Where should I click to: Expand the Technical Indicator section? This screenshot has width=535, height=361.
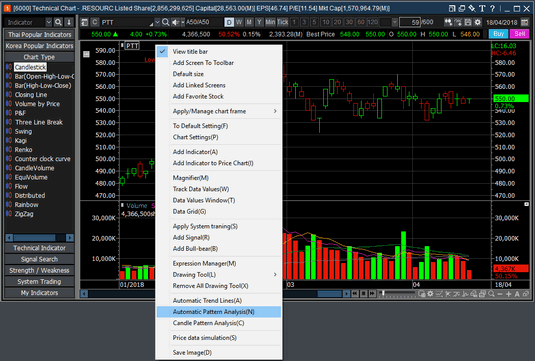[40, 248]
